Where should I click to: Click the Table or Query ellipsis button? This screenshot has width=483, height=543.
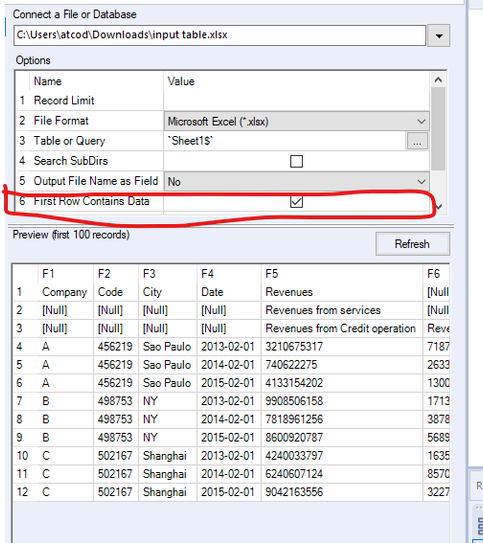tap(417, 141)
